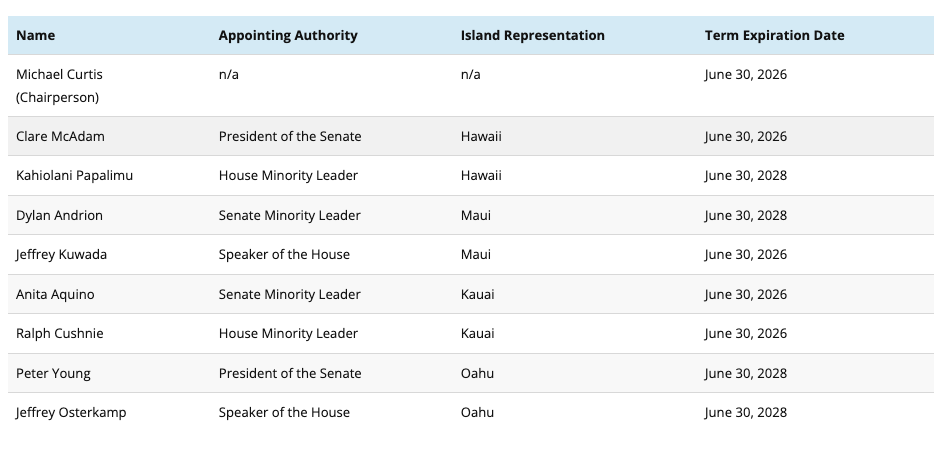Select the Jeffrey Kuwada name cell

coord(61,254)
